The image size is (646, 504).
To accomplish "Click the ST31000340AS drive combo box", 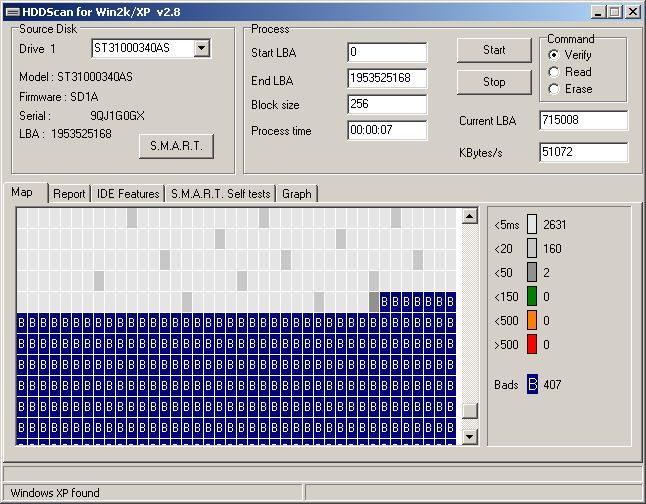I will click(151, 48).
